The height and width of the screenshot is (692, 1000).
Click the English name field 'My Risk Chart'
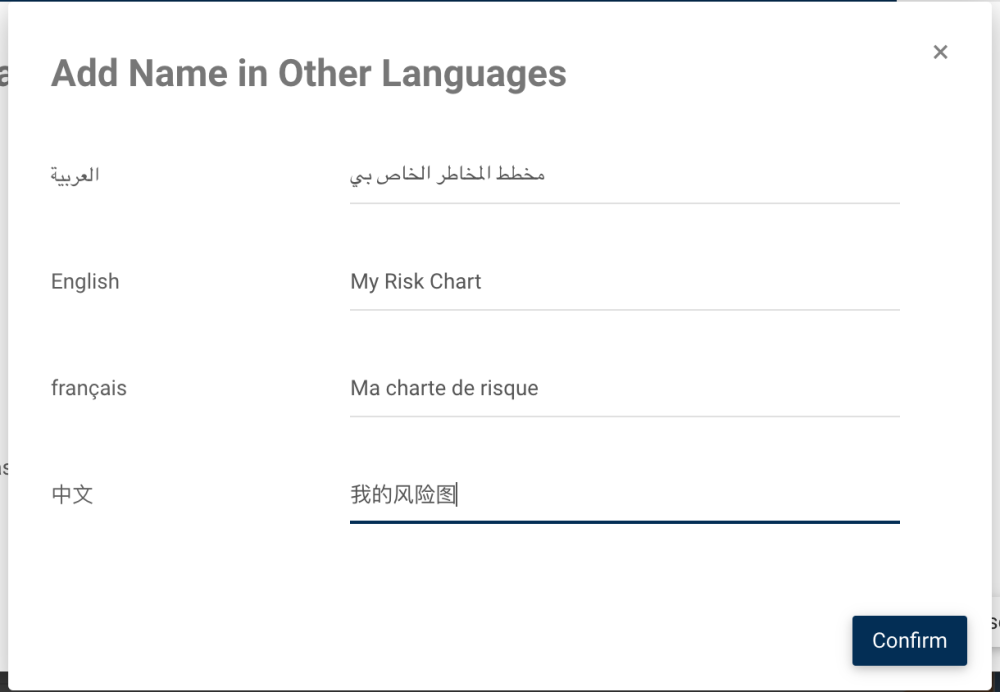click(x=624, y=282)
